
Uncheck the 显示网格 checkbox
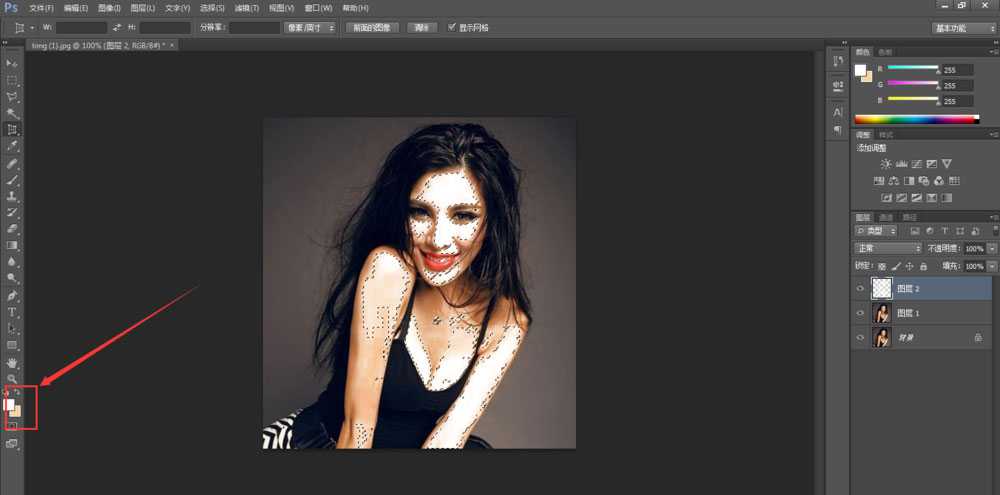(452, 28)
